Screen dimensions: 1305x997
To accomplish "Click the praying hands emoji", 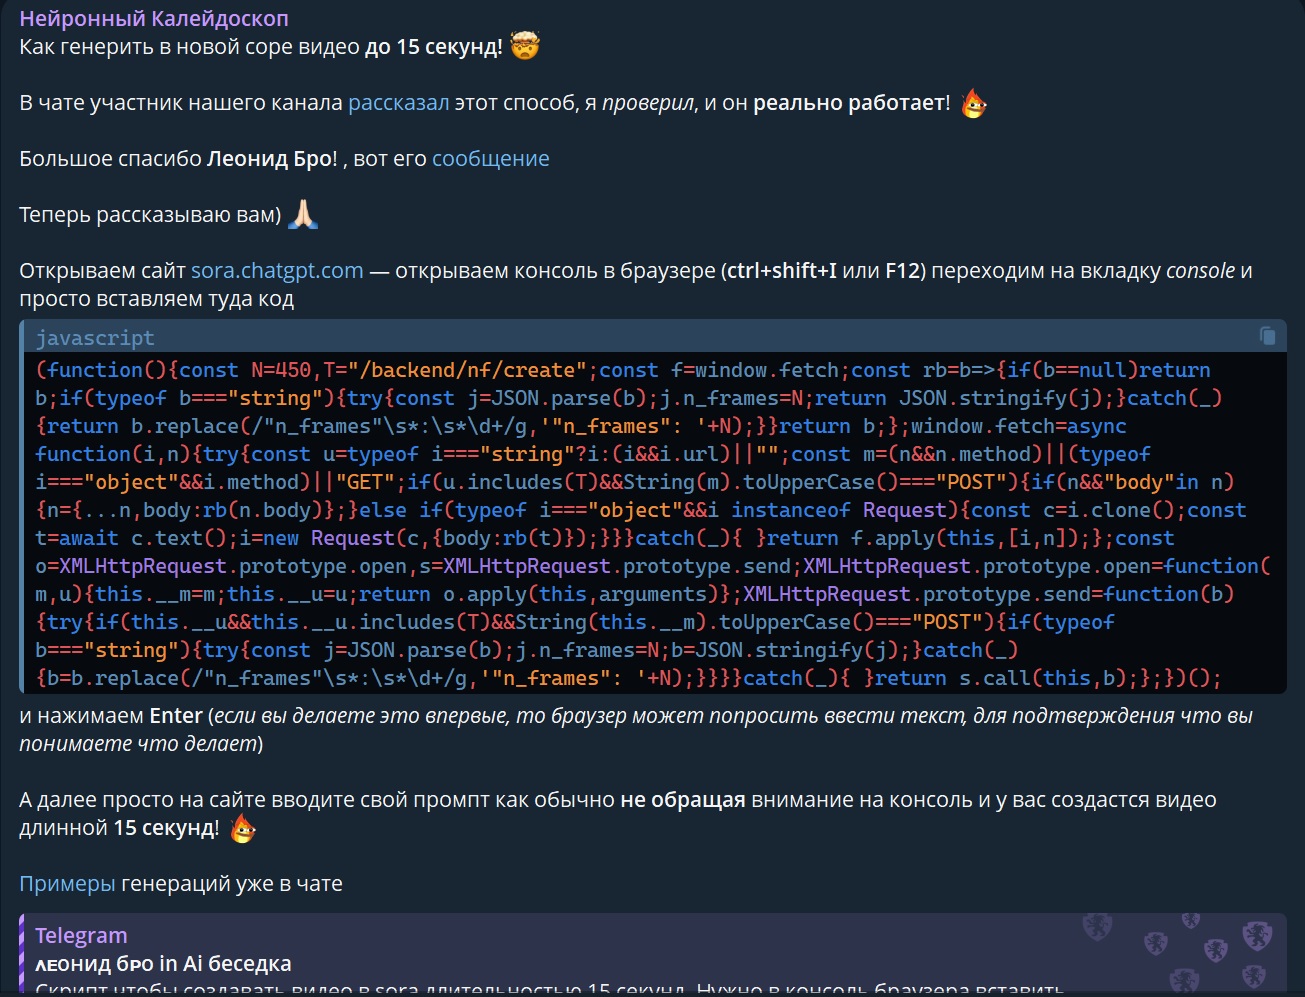I will click(x=303, y=214).
